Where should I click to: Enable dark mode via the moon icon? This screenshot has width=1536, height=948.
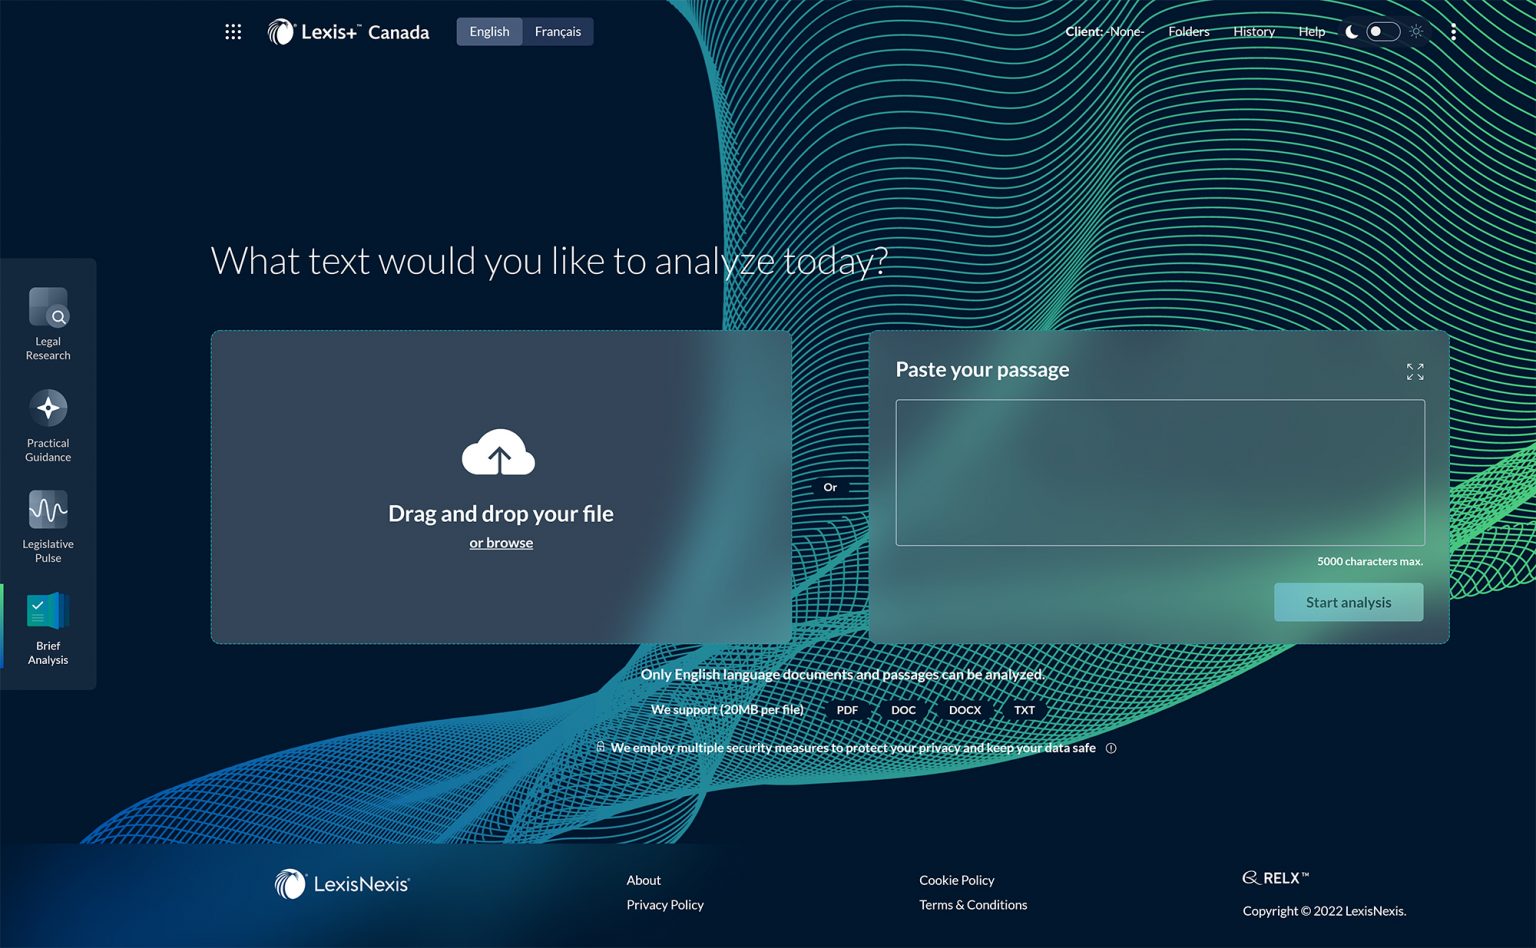point(1350,31)
